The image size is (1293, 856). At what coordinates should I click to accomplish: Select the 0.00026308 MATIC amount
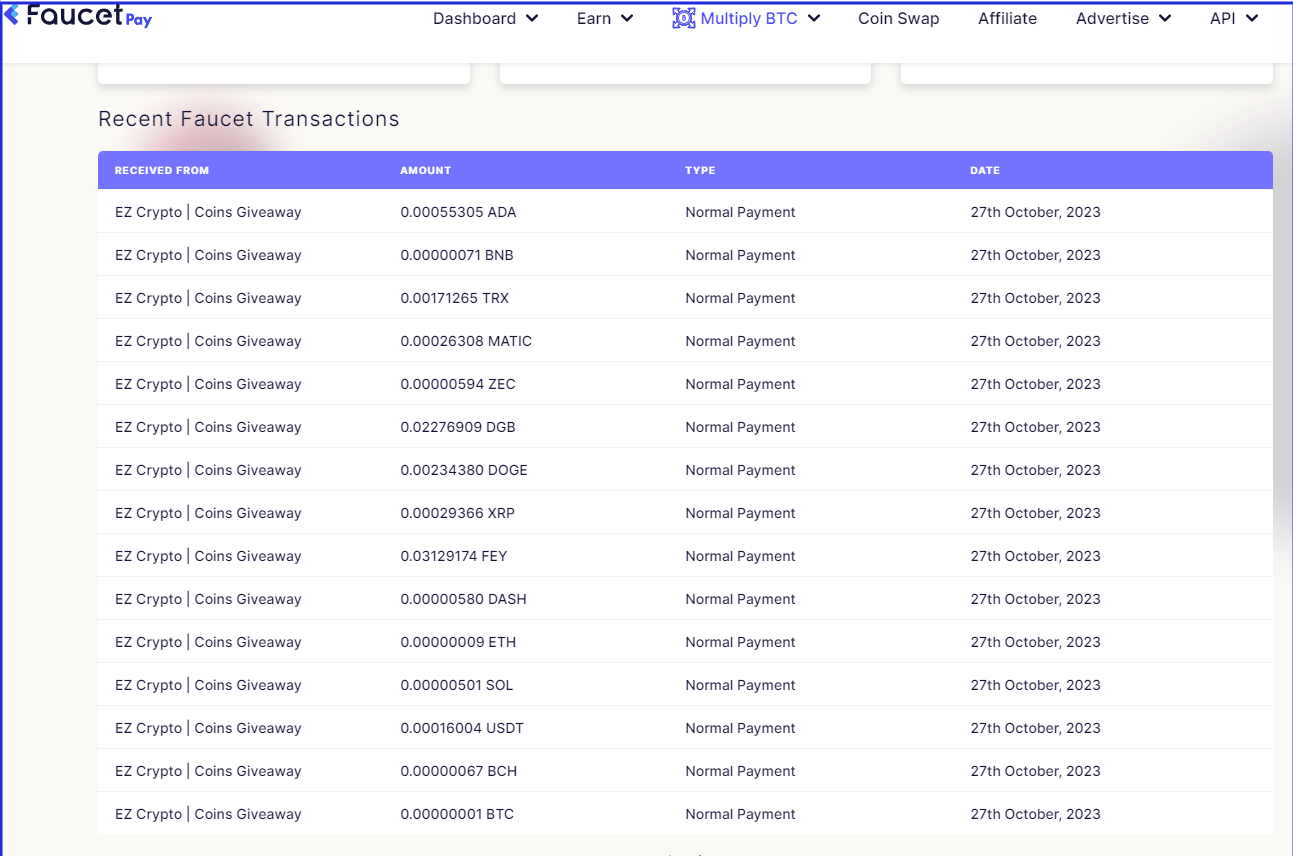(466, 341)
